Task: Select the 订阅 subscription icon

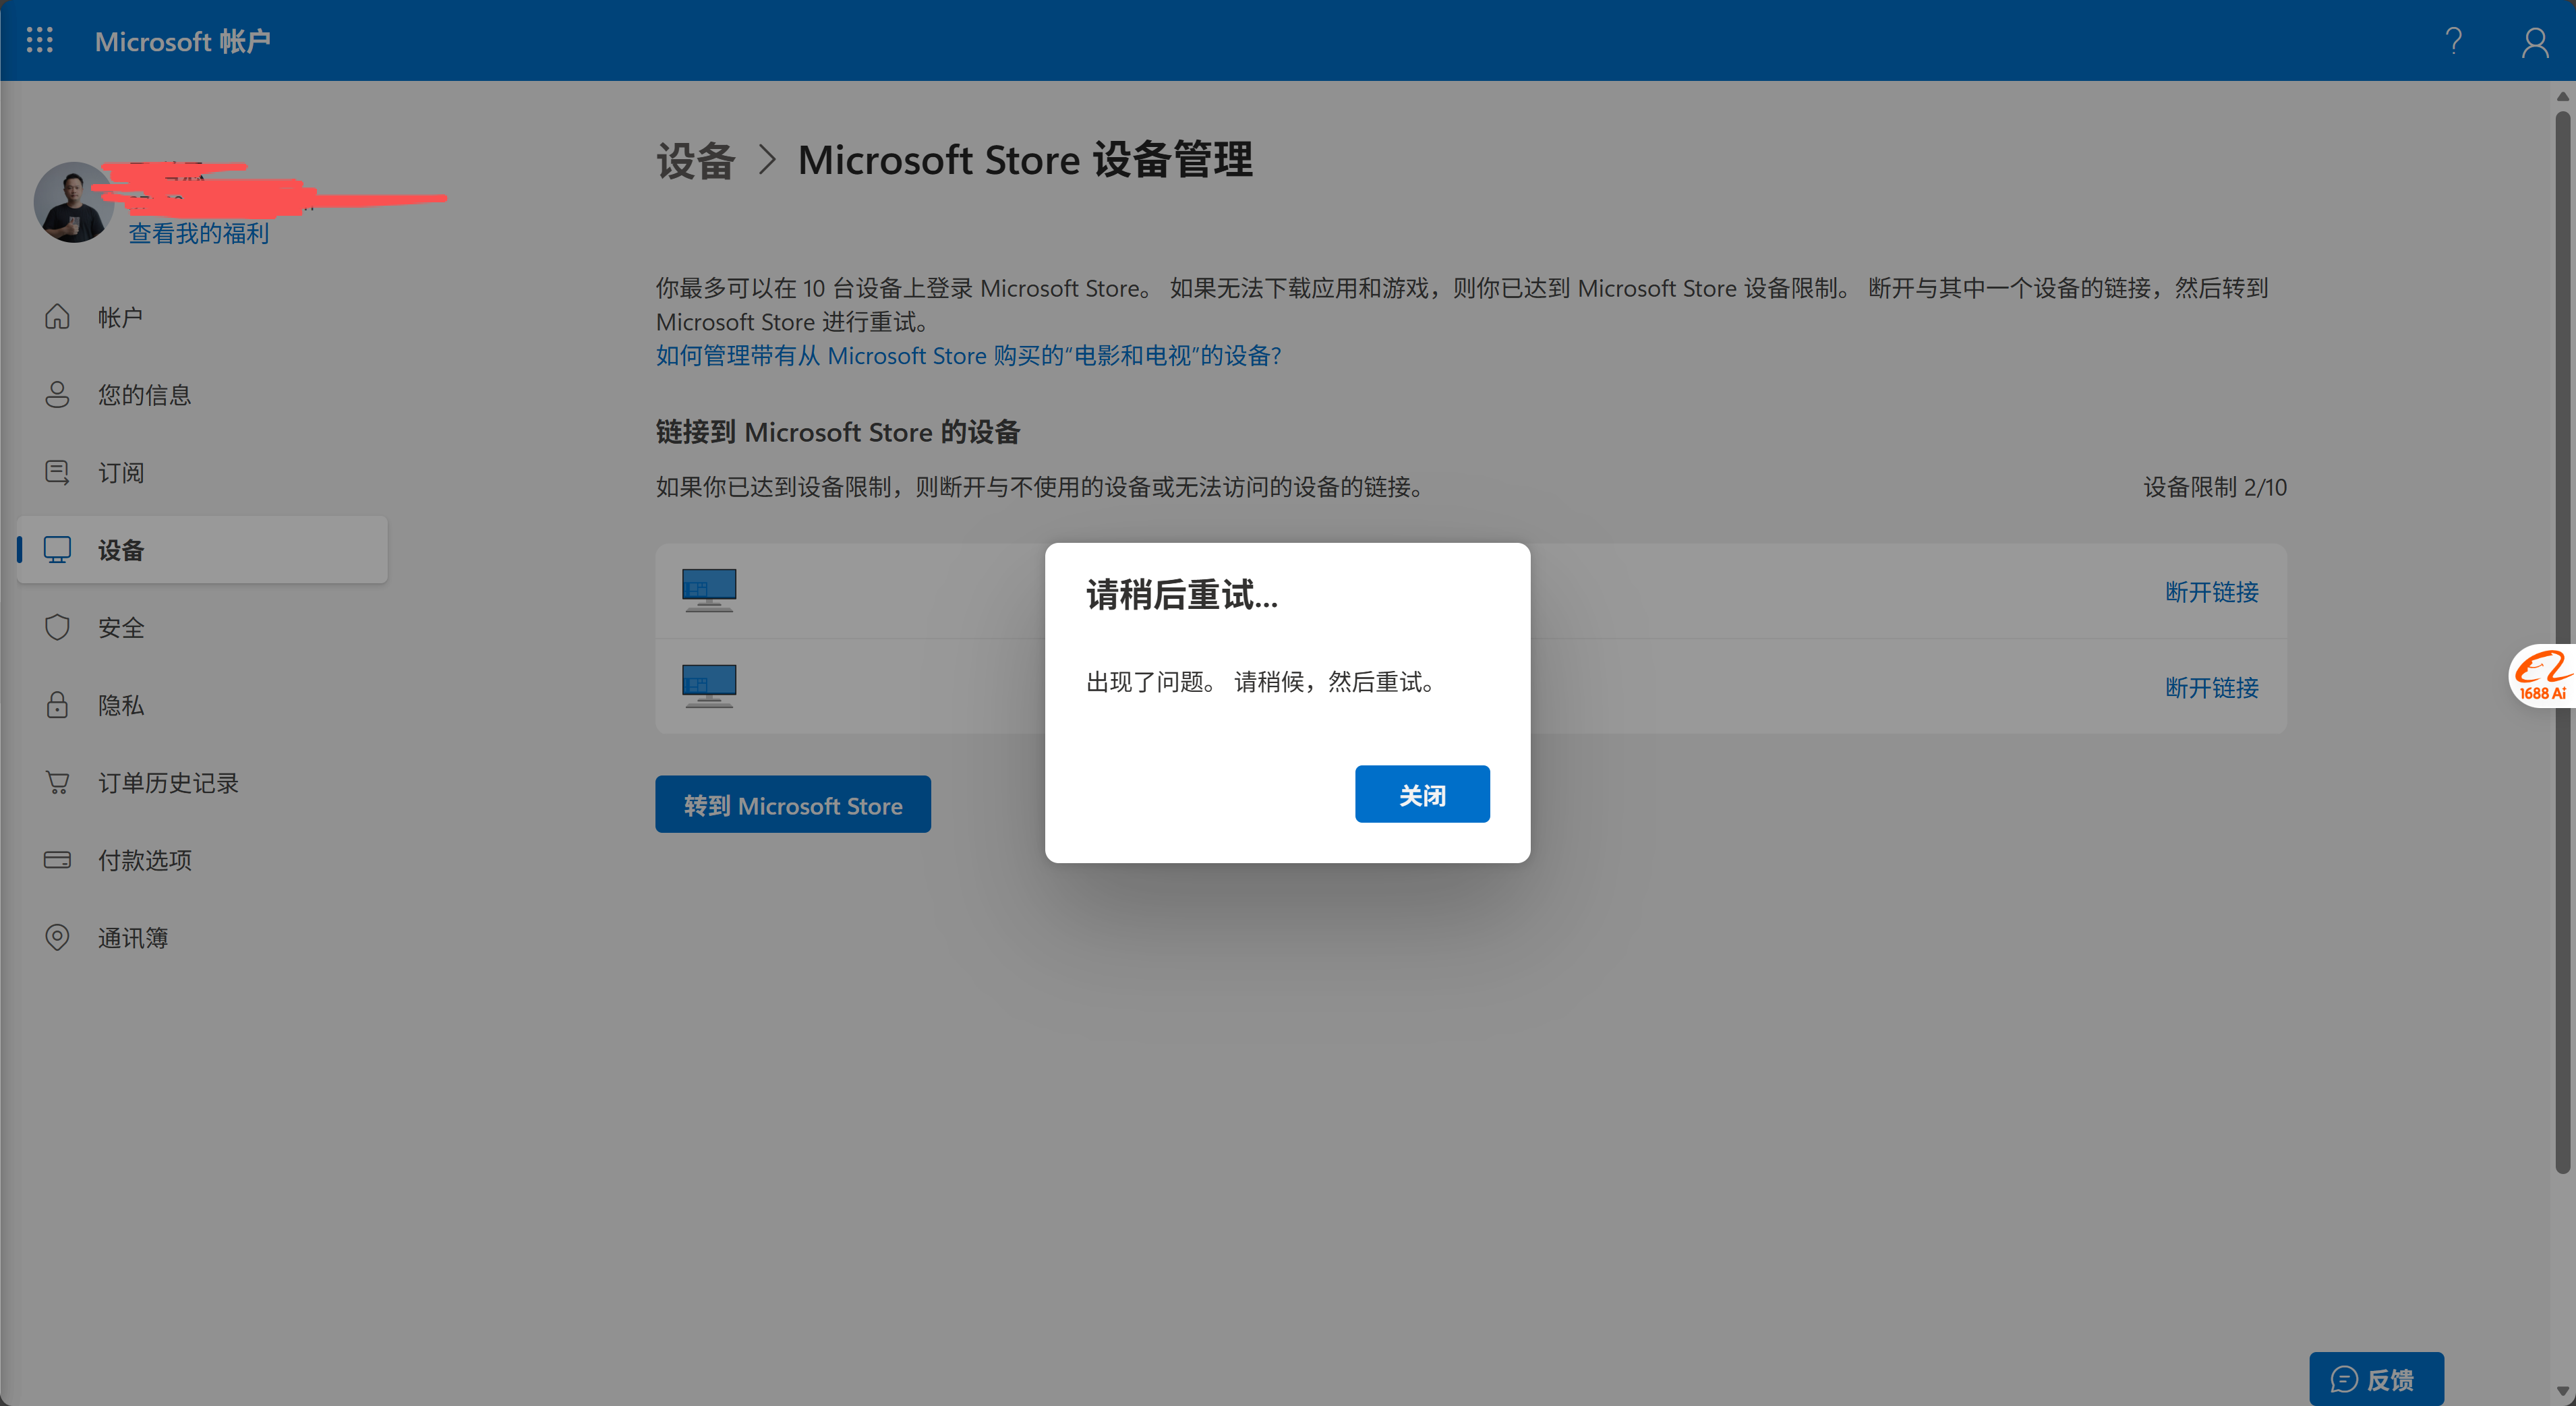Action: (57, 471)
